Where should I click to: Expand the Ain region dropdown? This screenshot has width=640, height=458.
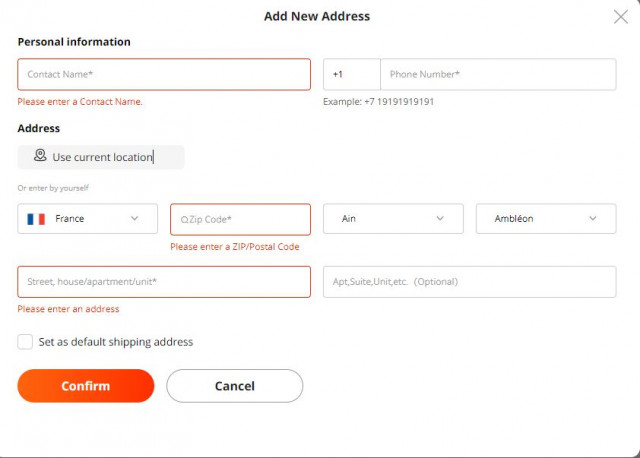tap(393, 219)
